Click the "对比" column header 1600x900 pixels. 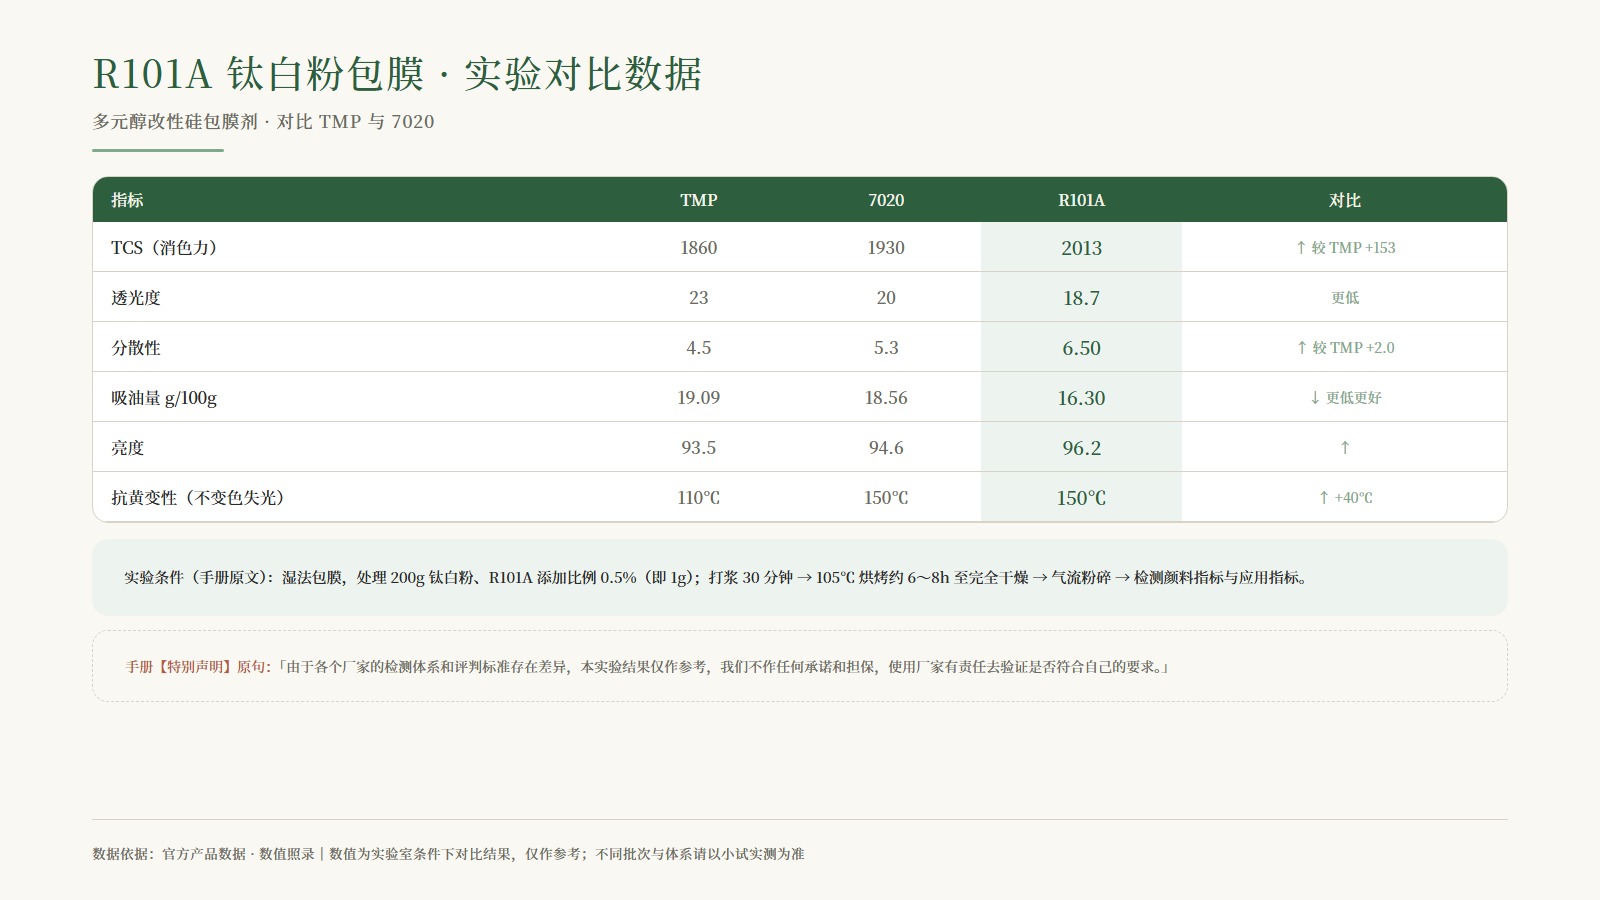(x=1345, y=200)
